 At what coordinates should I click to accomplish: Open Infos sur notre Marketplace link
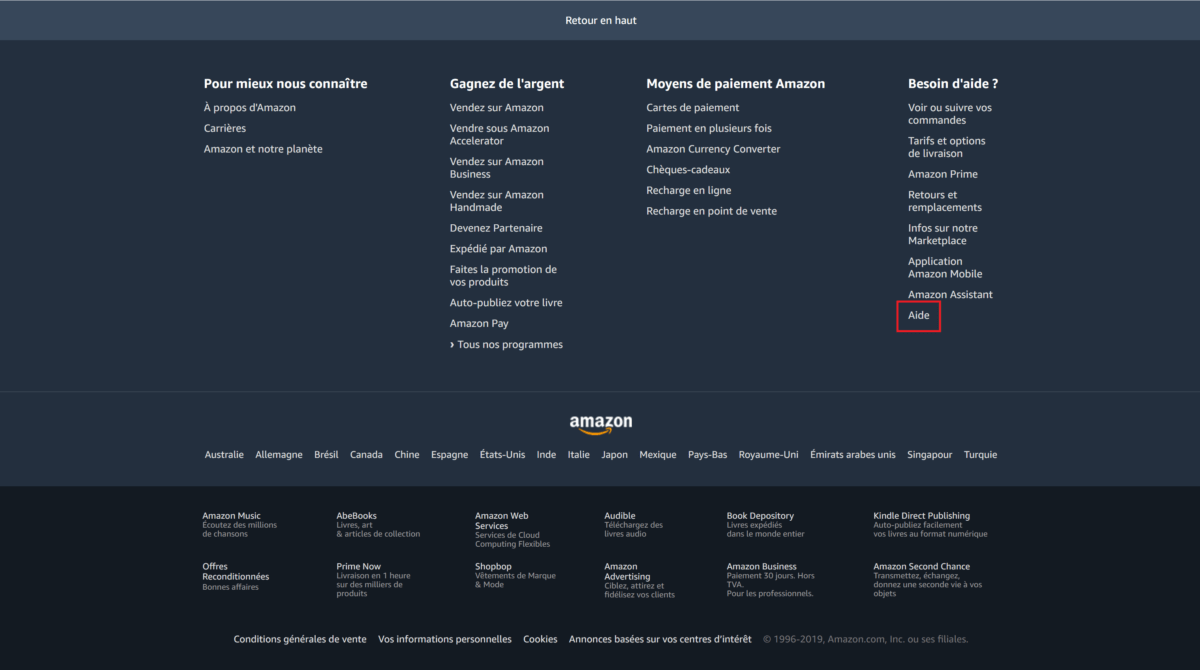coord(943,234)
